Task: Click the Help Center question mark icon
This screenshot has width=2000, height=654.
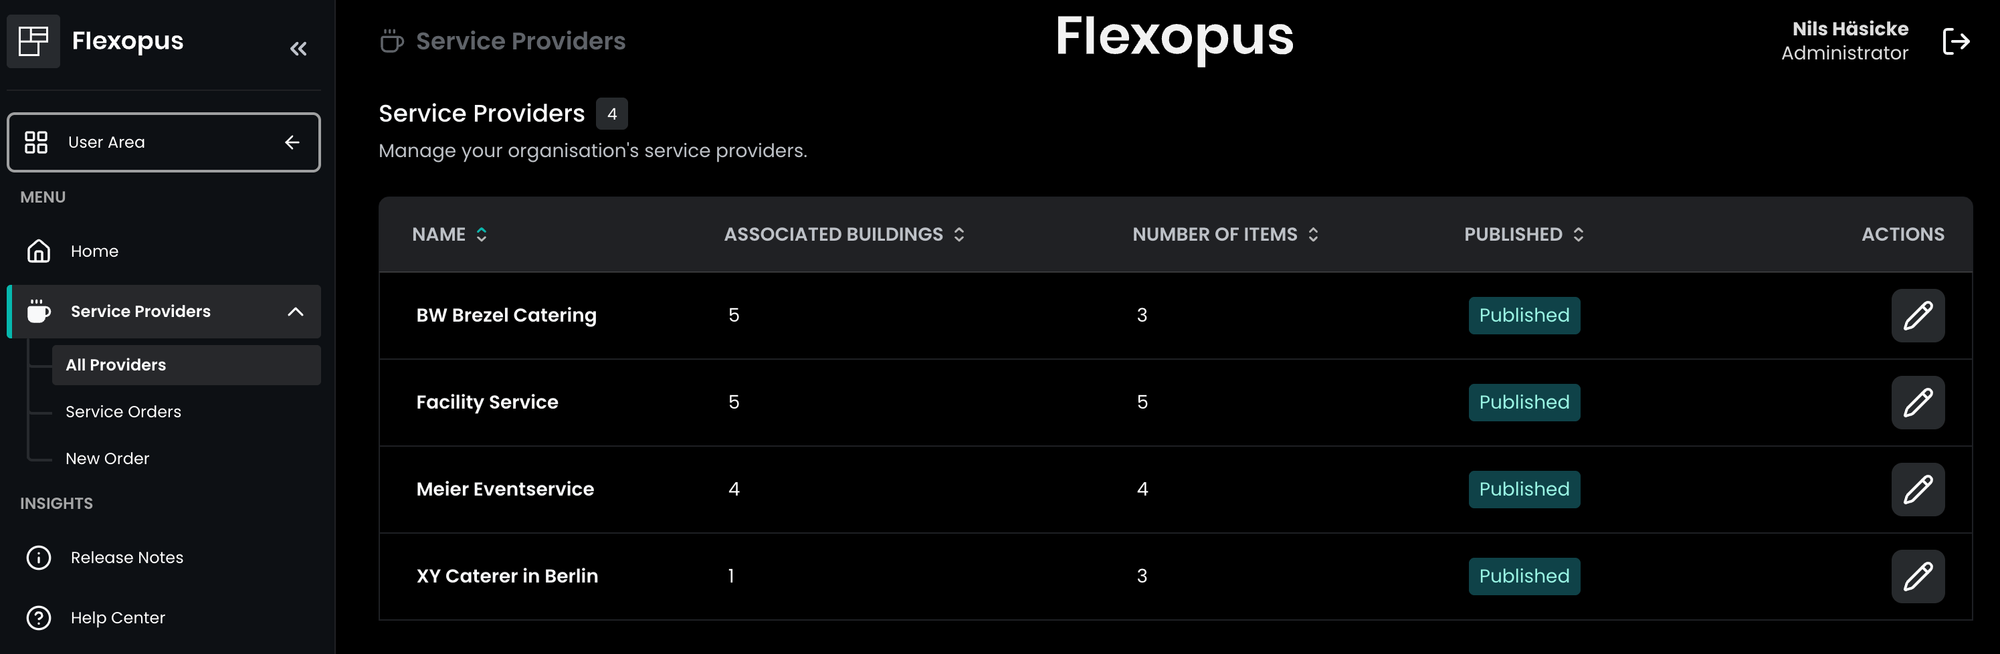Action: (39, 618)
